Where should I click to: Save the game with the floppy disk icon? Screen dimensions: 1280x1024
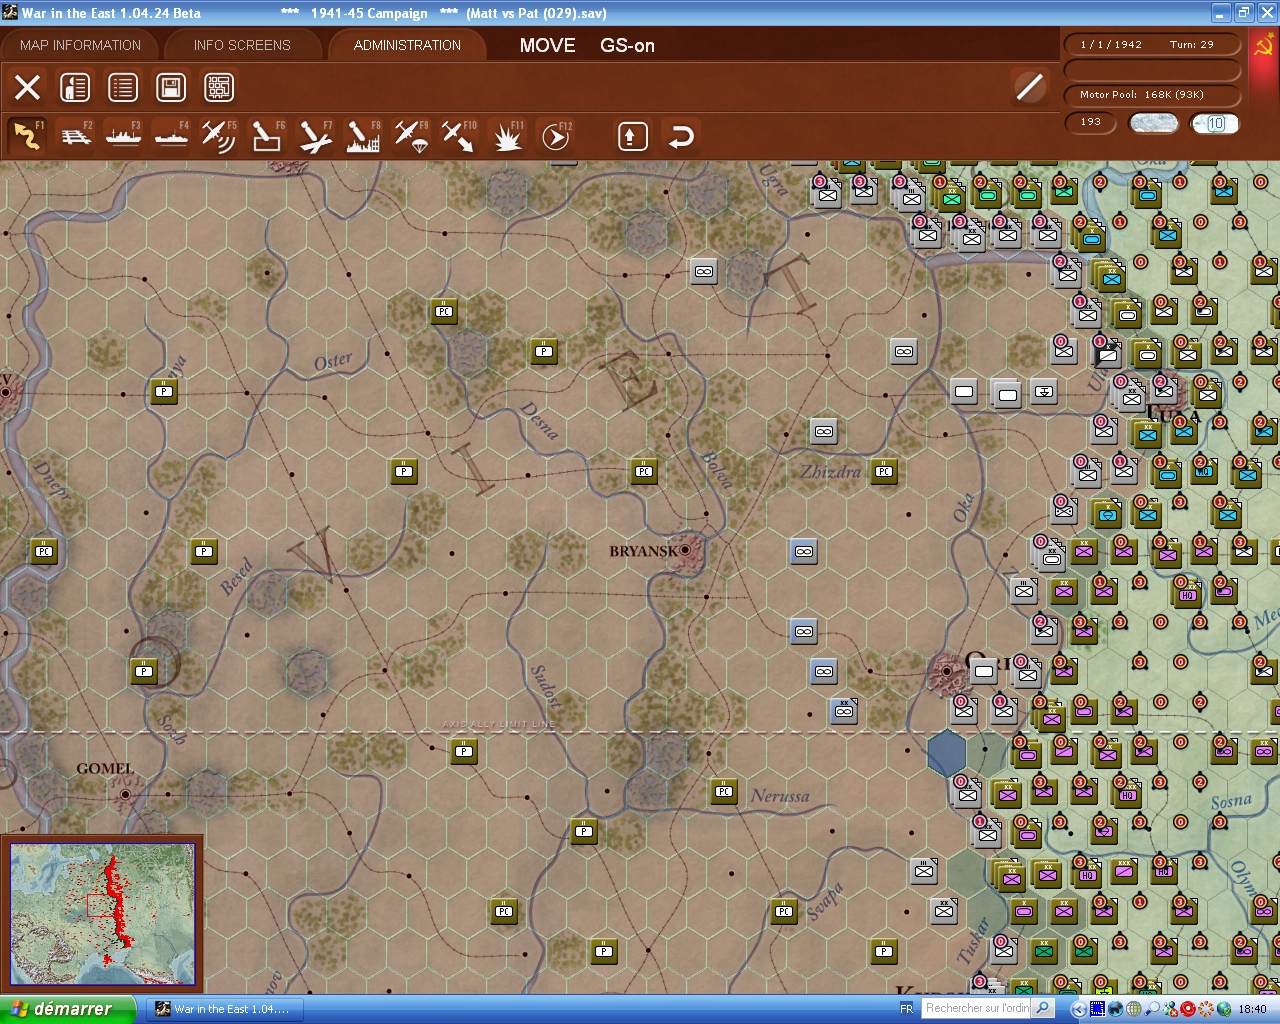[171, 87]
